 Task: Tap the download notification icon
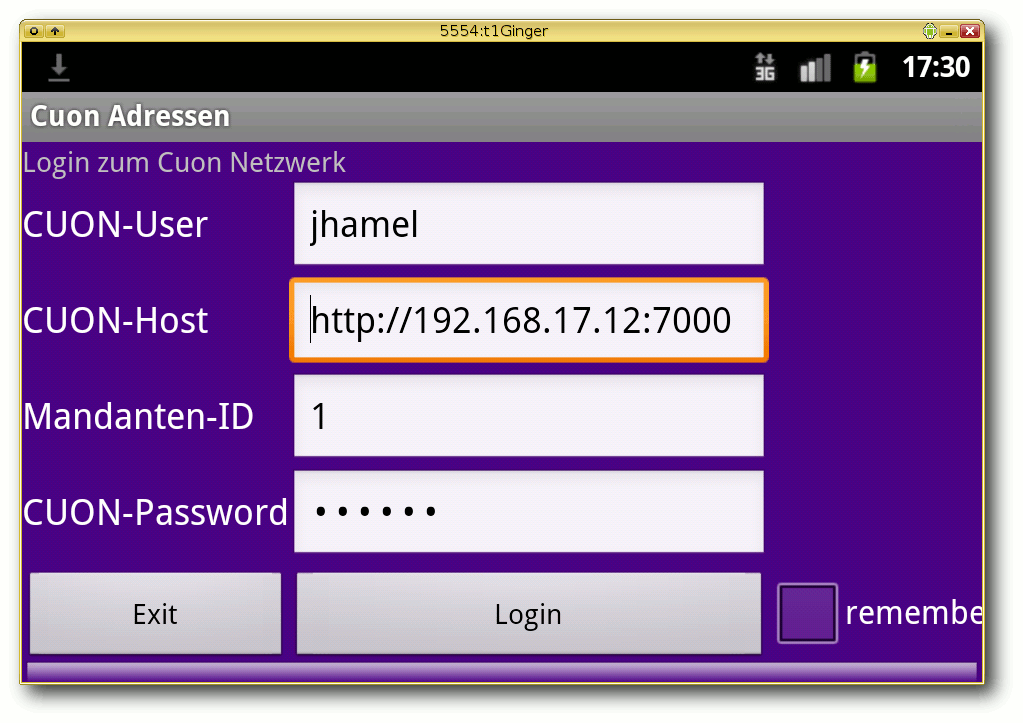pos(59,67)
